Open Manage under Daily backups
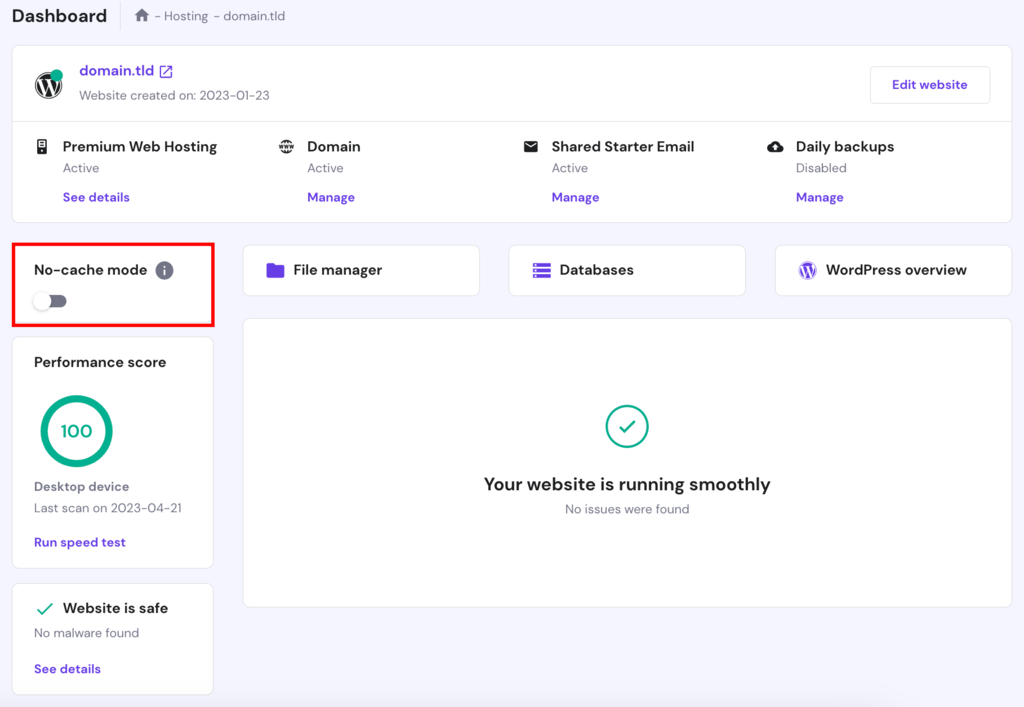 (819, 197)
